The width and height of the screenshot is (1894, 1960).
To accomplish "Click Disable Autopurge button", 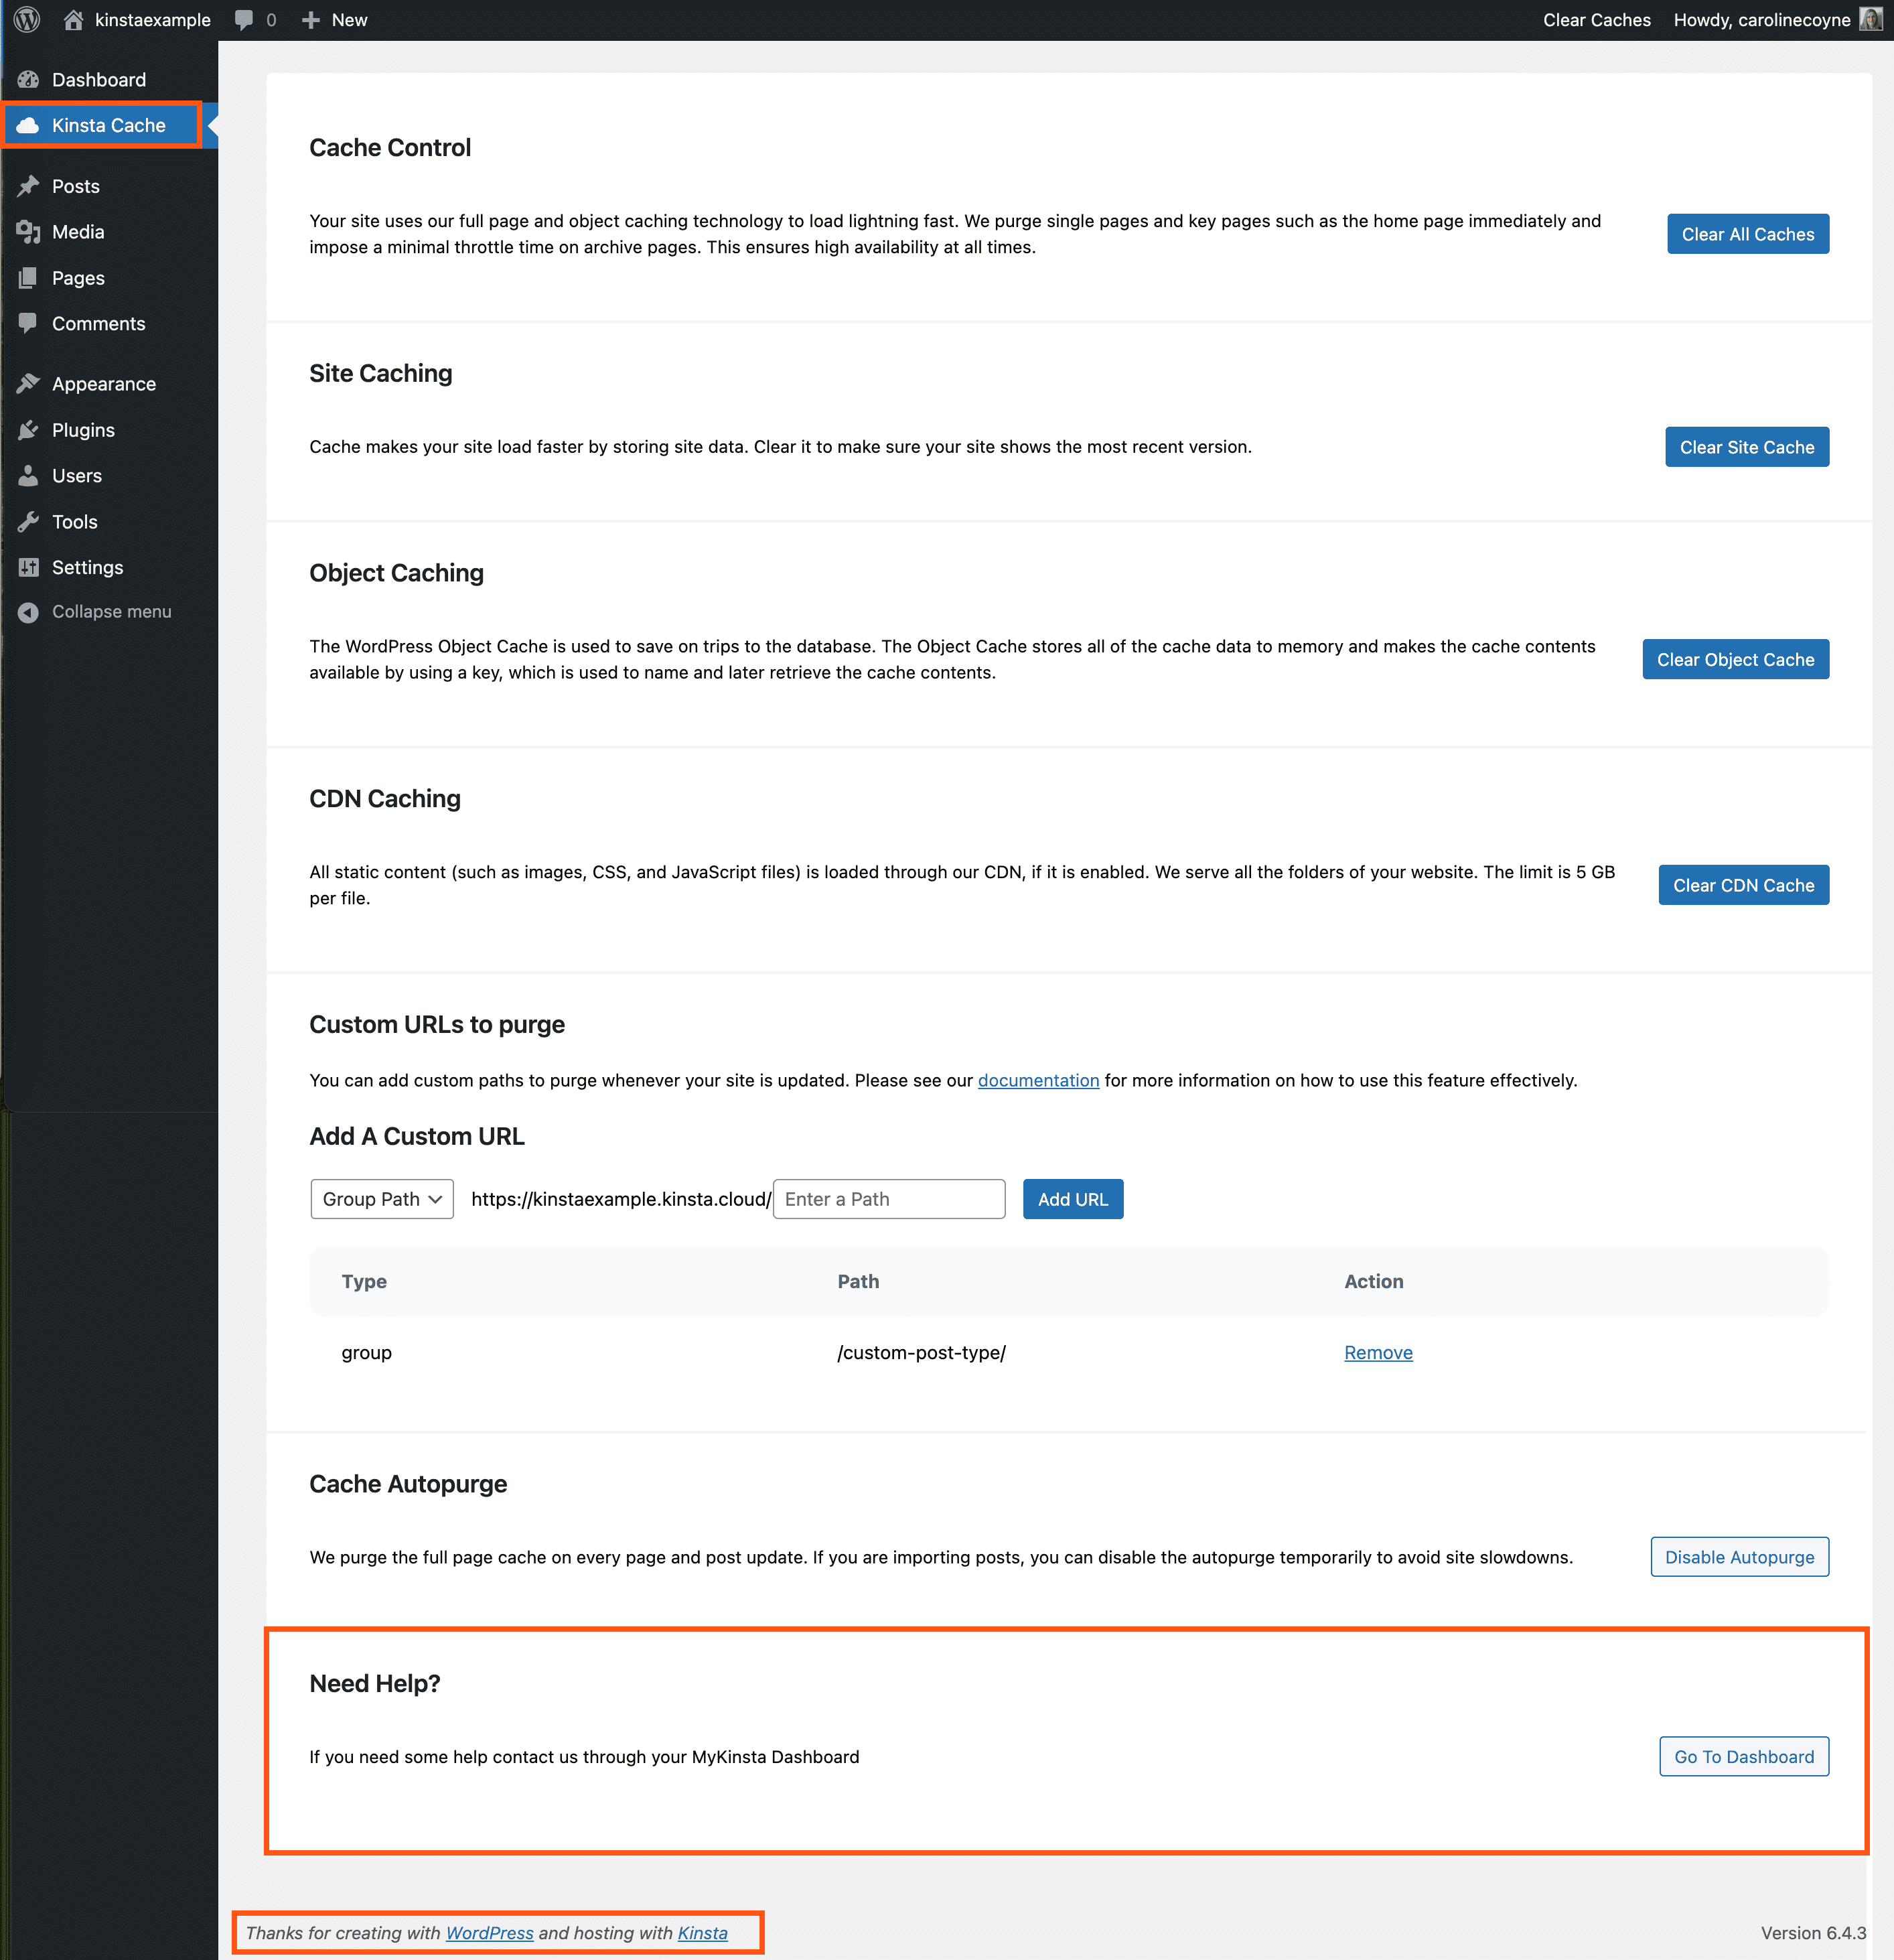I will pyautogui.click(x=1738, y=1556).
